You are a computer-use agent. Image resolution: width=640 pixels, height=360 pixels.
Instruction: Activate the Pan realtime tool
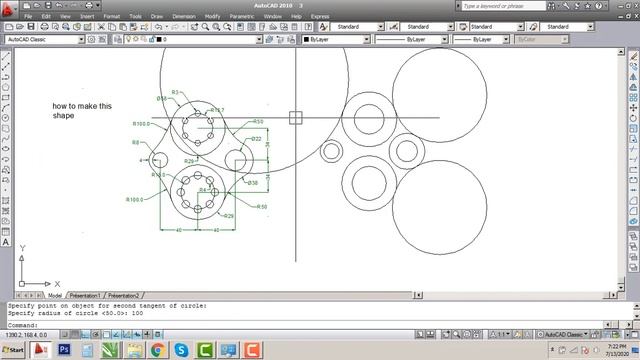pos(194,27)
